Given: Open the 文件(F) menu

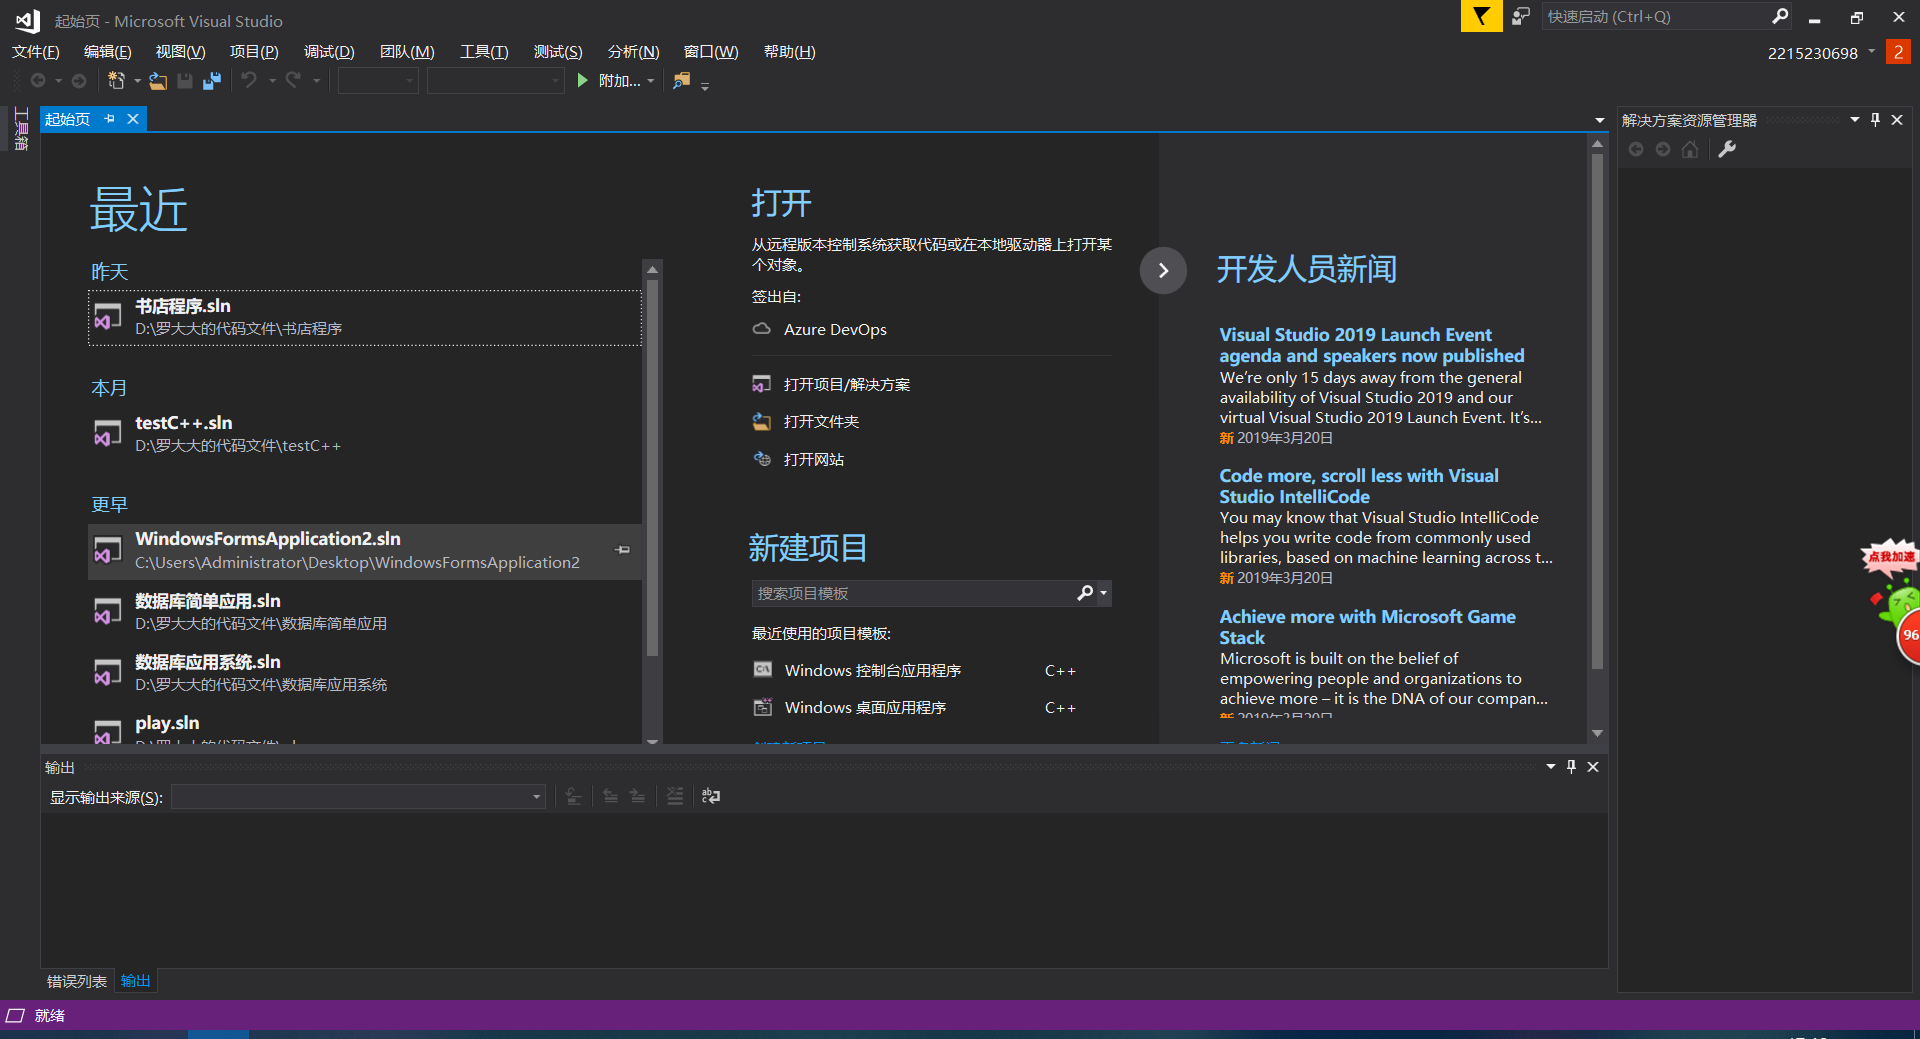Looking at the screenshot, I should point(36,52).
